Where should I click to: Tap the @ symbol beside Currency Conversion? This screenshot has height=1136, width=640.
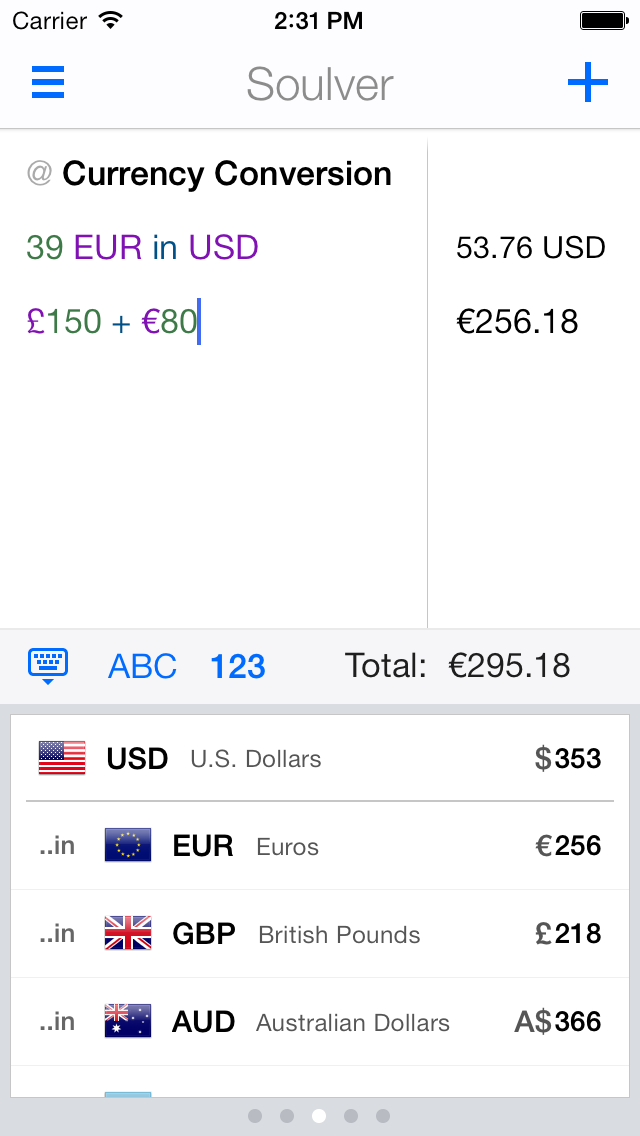click(x=39, y=174)
